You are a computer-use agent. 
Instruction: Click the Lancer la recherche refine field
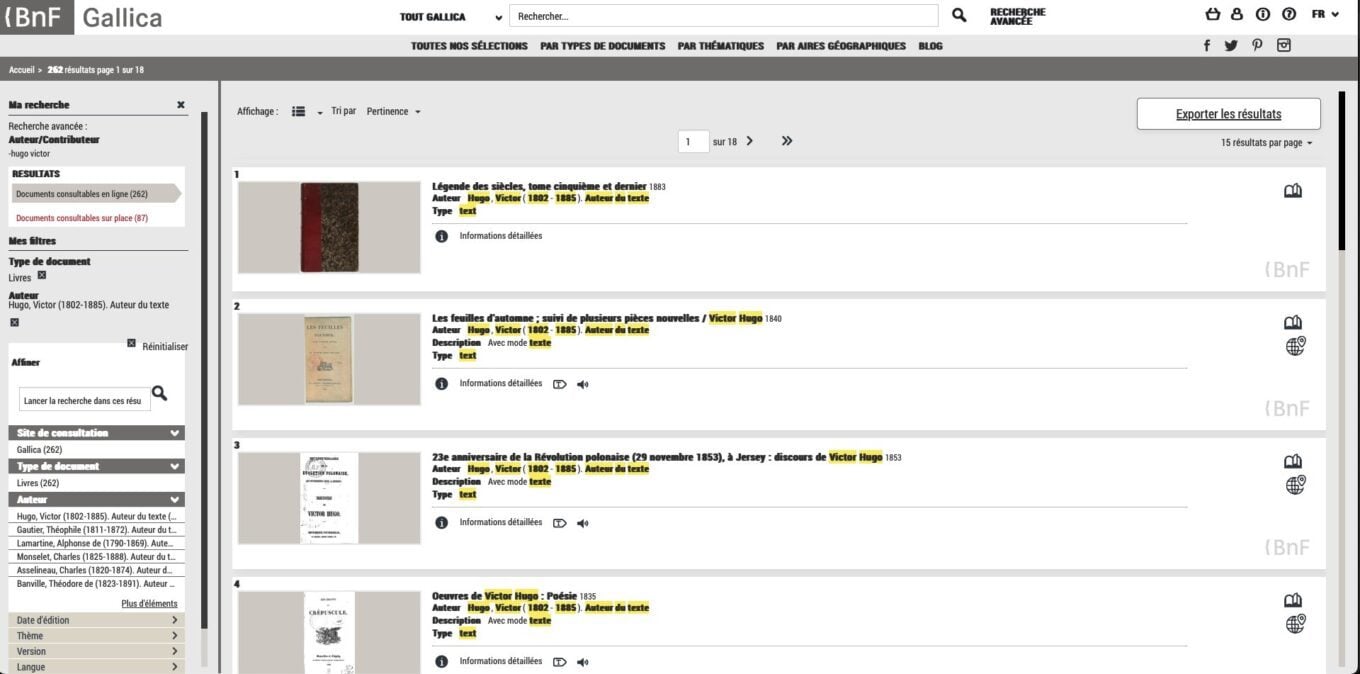pos(85,400)
